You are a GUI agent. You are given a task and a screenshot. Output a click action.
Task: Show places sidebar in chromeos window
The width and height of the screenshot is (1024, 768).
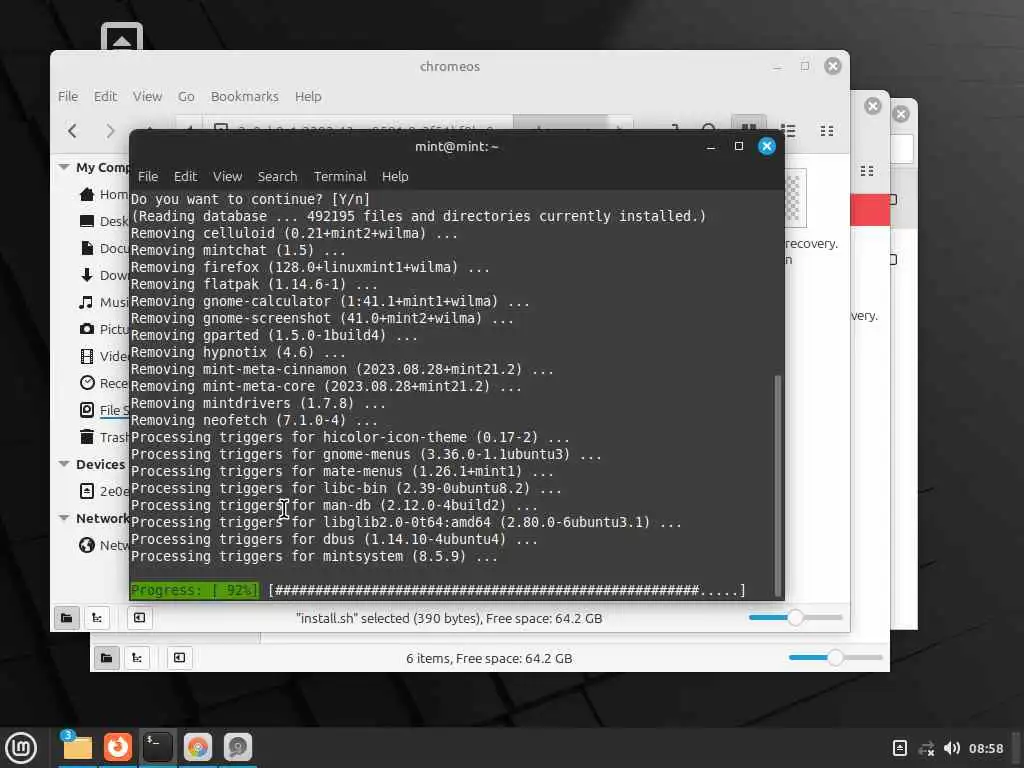pyautogui.click(x=67, y=618)
